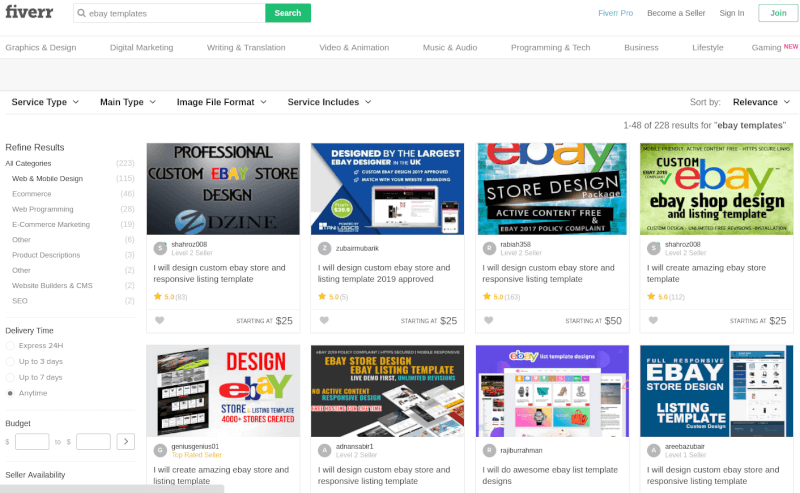Screen dimensions: 800x493
Task: Select Anytime delivery option
Action: (10, 393)
